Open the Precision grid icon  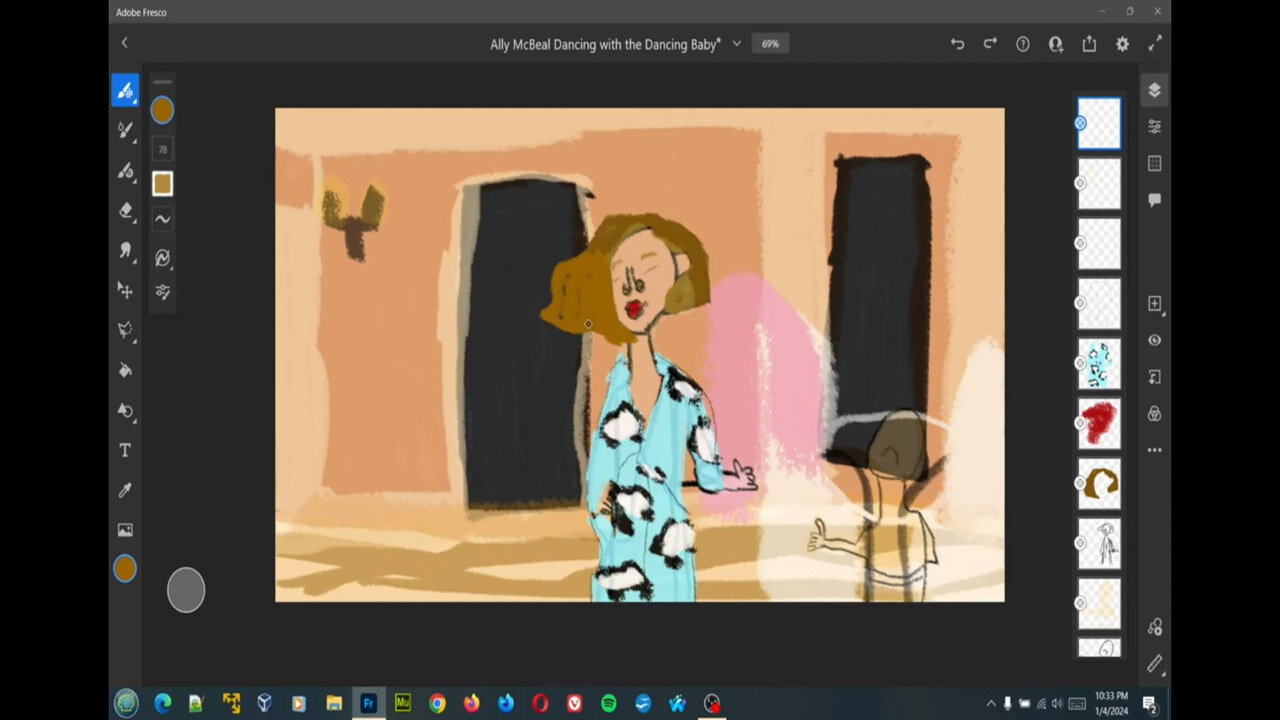[1154, 163]
